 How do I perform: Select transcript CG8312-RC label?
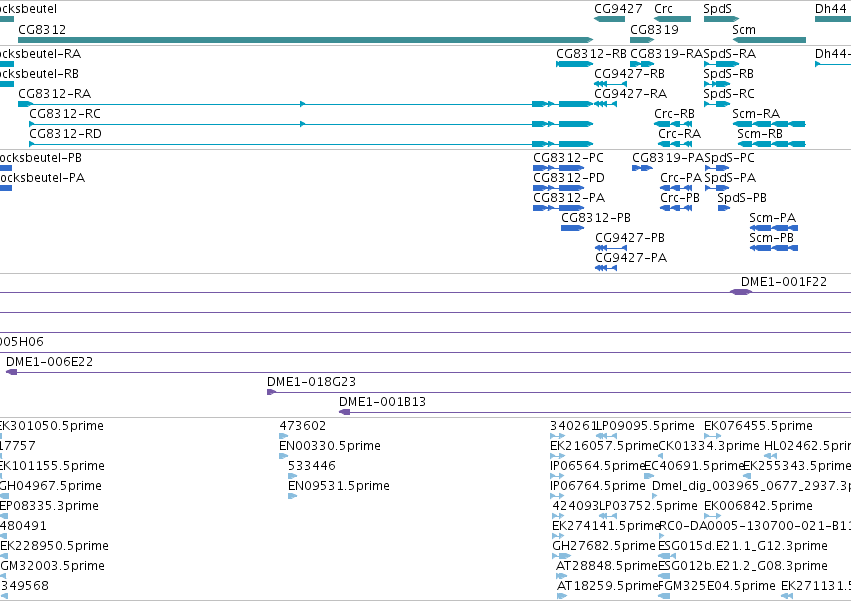pos(65,113)
